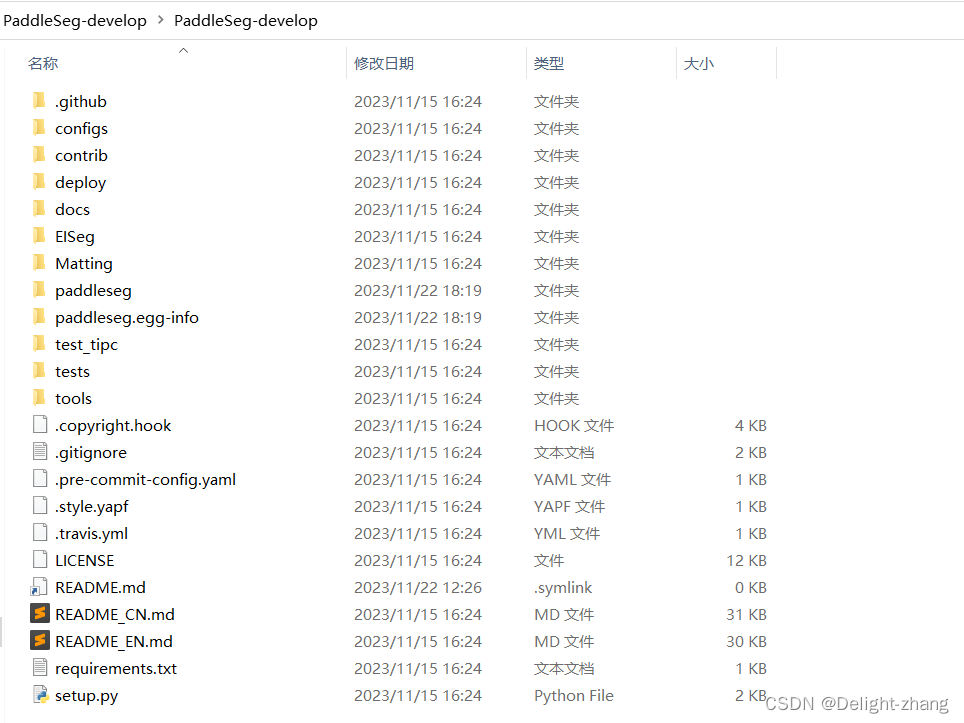The height and width of the screenshot is (723, 964).
Task: Select the test_tipc folder name
Action: 86,345
